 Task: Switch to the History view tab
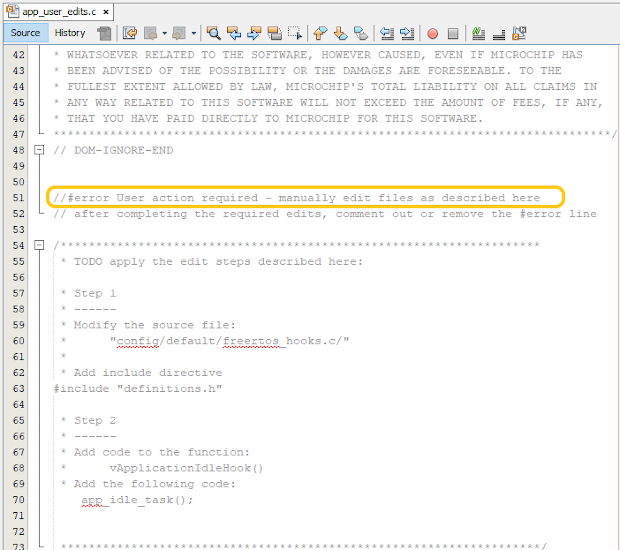pos(70,33)
